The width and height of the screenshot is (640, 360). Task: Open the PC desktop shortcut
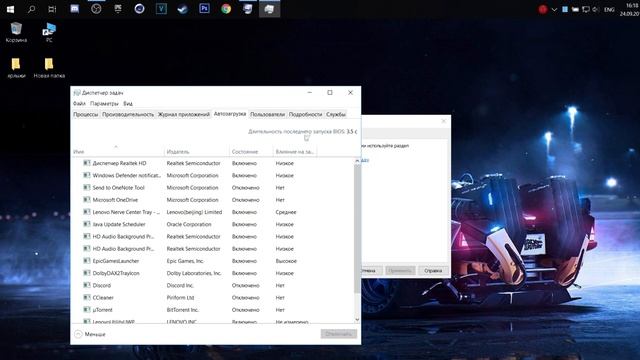[49, 33]
